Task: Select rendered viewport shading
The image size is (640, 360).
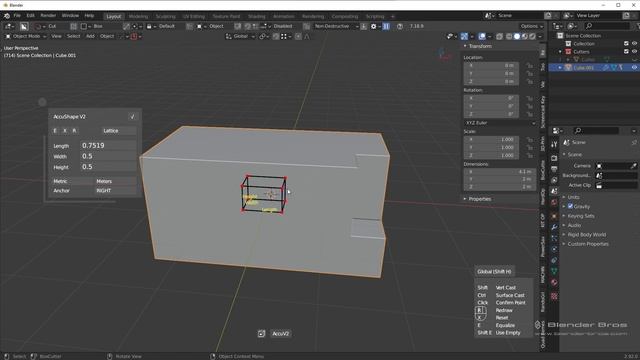Action: point(532,36)
